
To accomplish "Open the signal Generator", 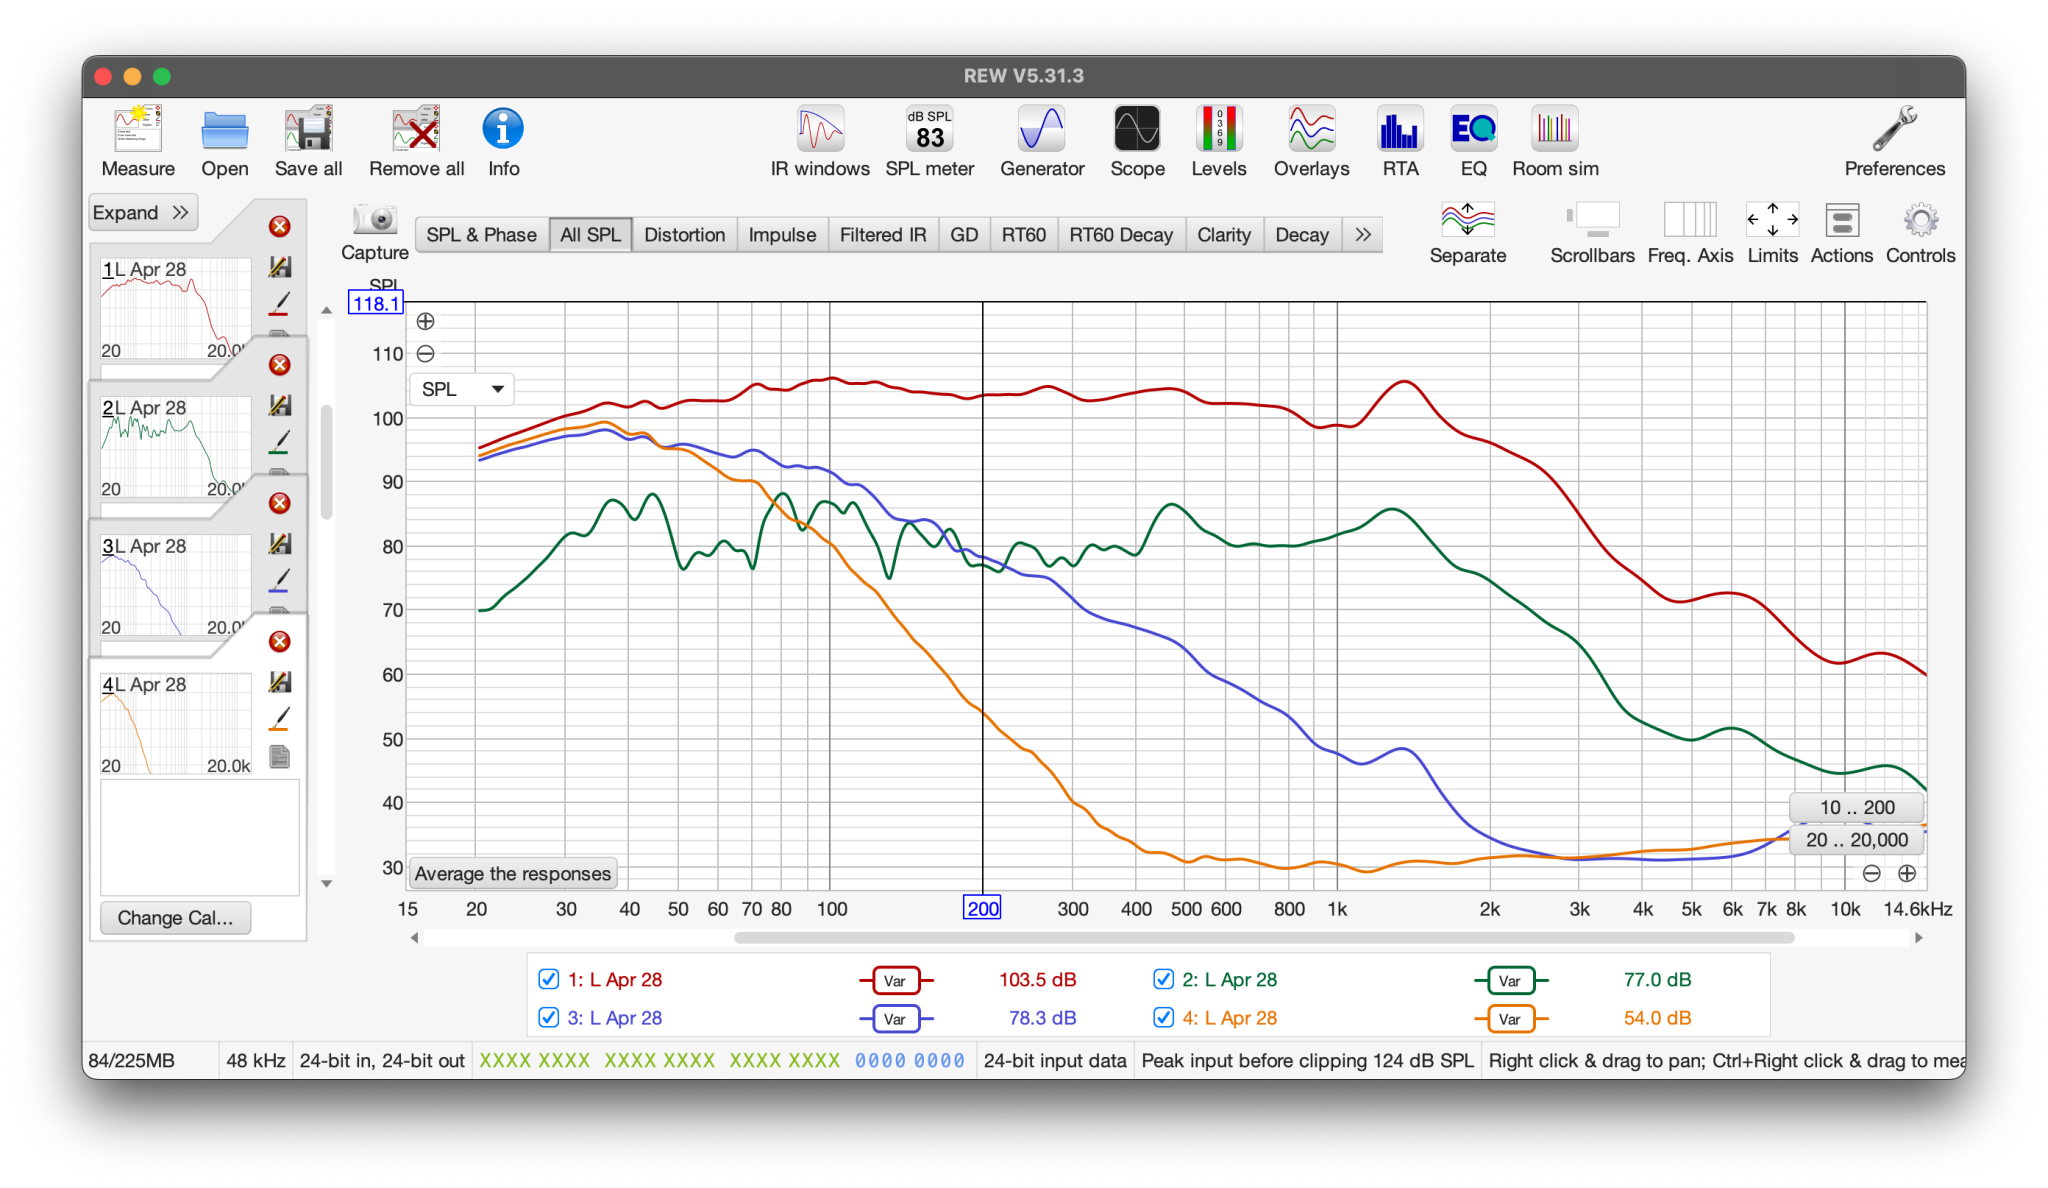I will [1042, 141].
